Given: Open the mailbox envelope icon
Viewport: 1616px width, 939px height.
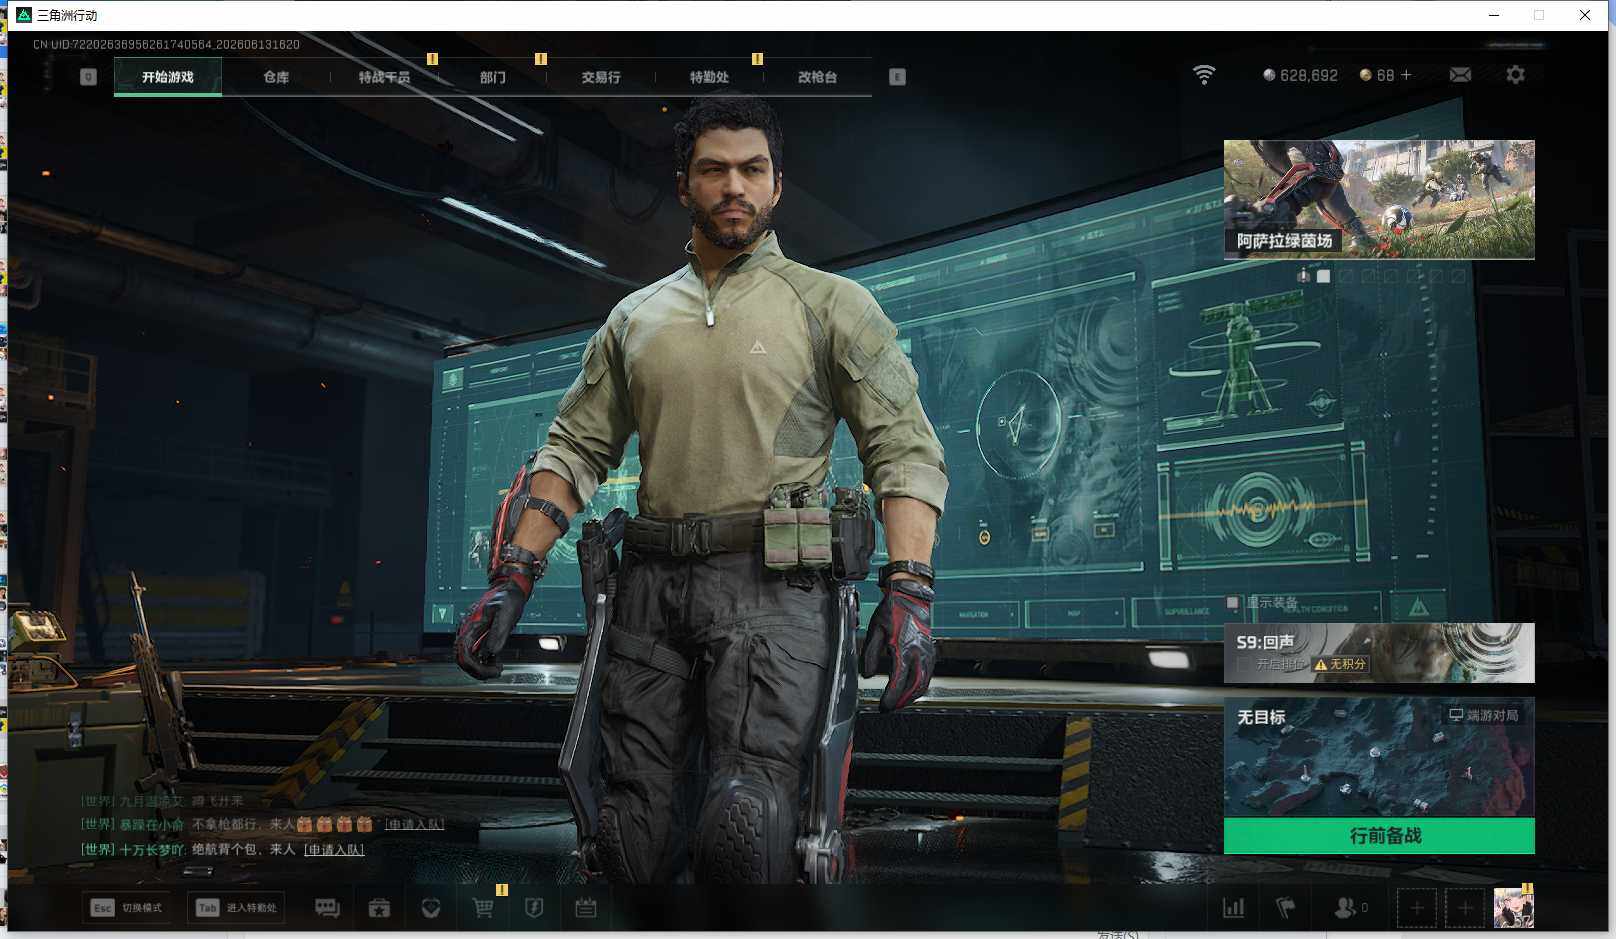Looking at the screenshot, I should [1460, 75].
